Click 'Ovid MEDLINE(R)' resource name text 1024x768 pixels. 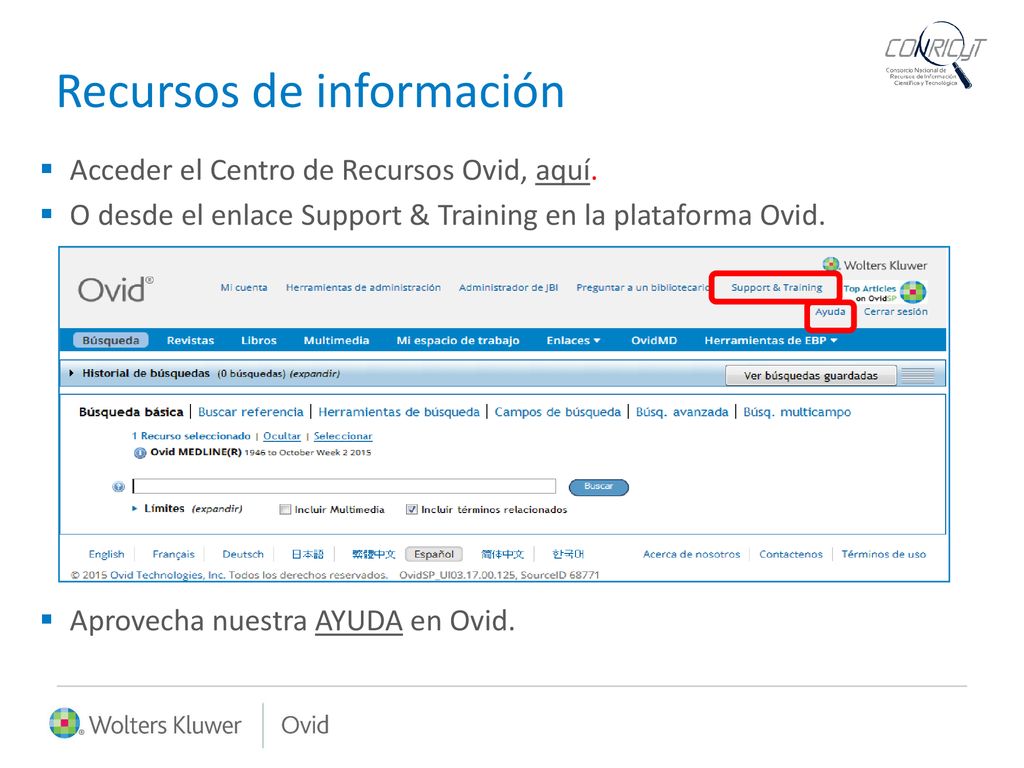[196, 452]
